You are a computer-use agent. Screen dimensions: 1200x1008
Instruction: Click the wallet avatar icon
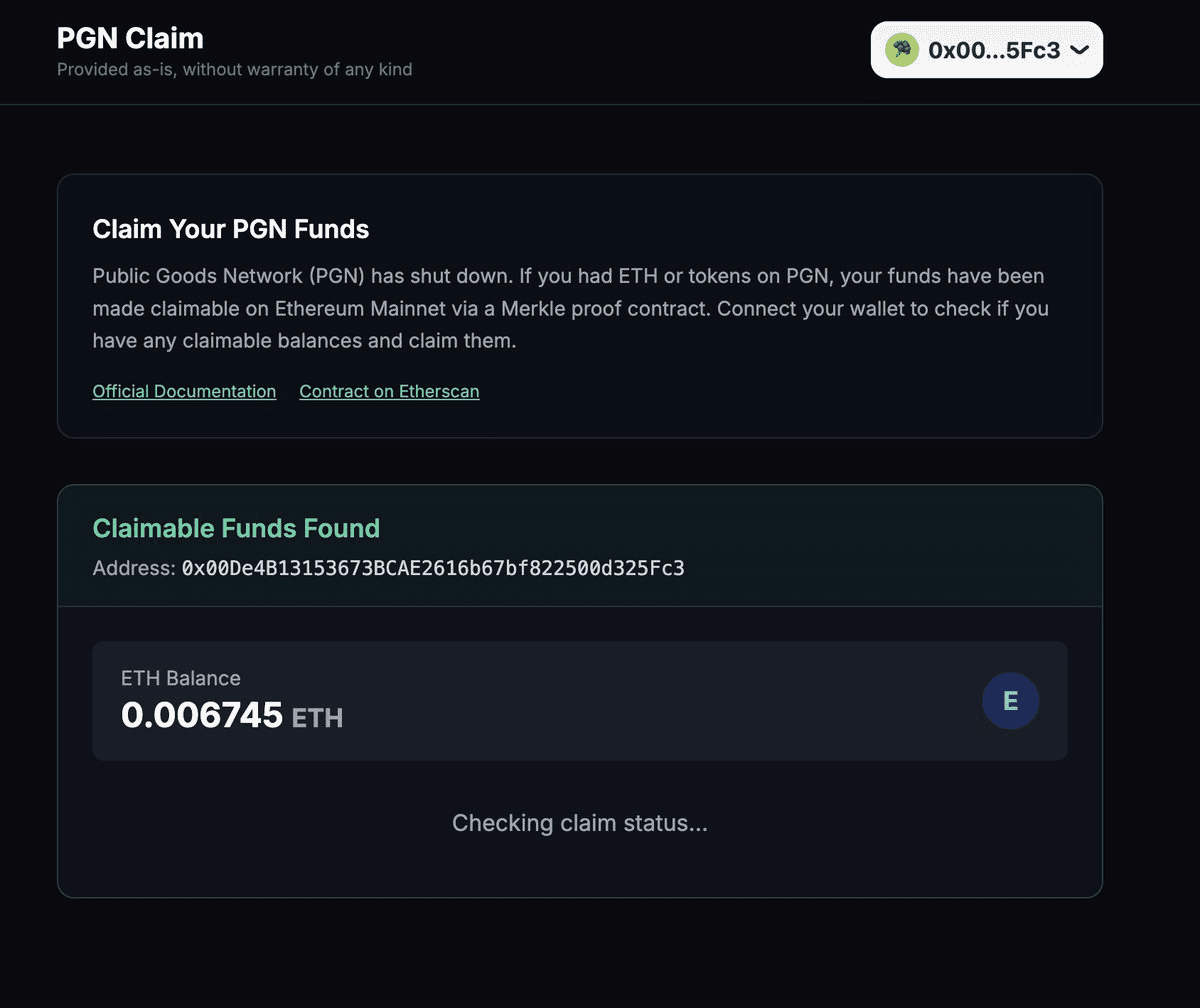tap(902, 50)
